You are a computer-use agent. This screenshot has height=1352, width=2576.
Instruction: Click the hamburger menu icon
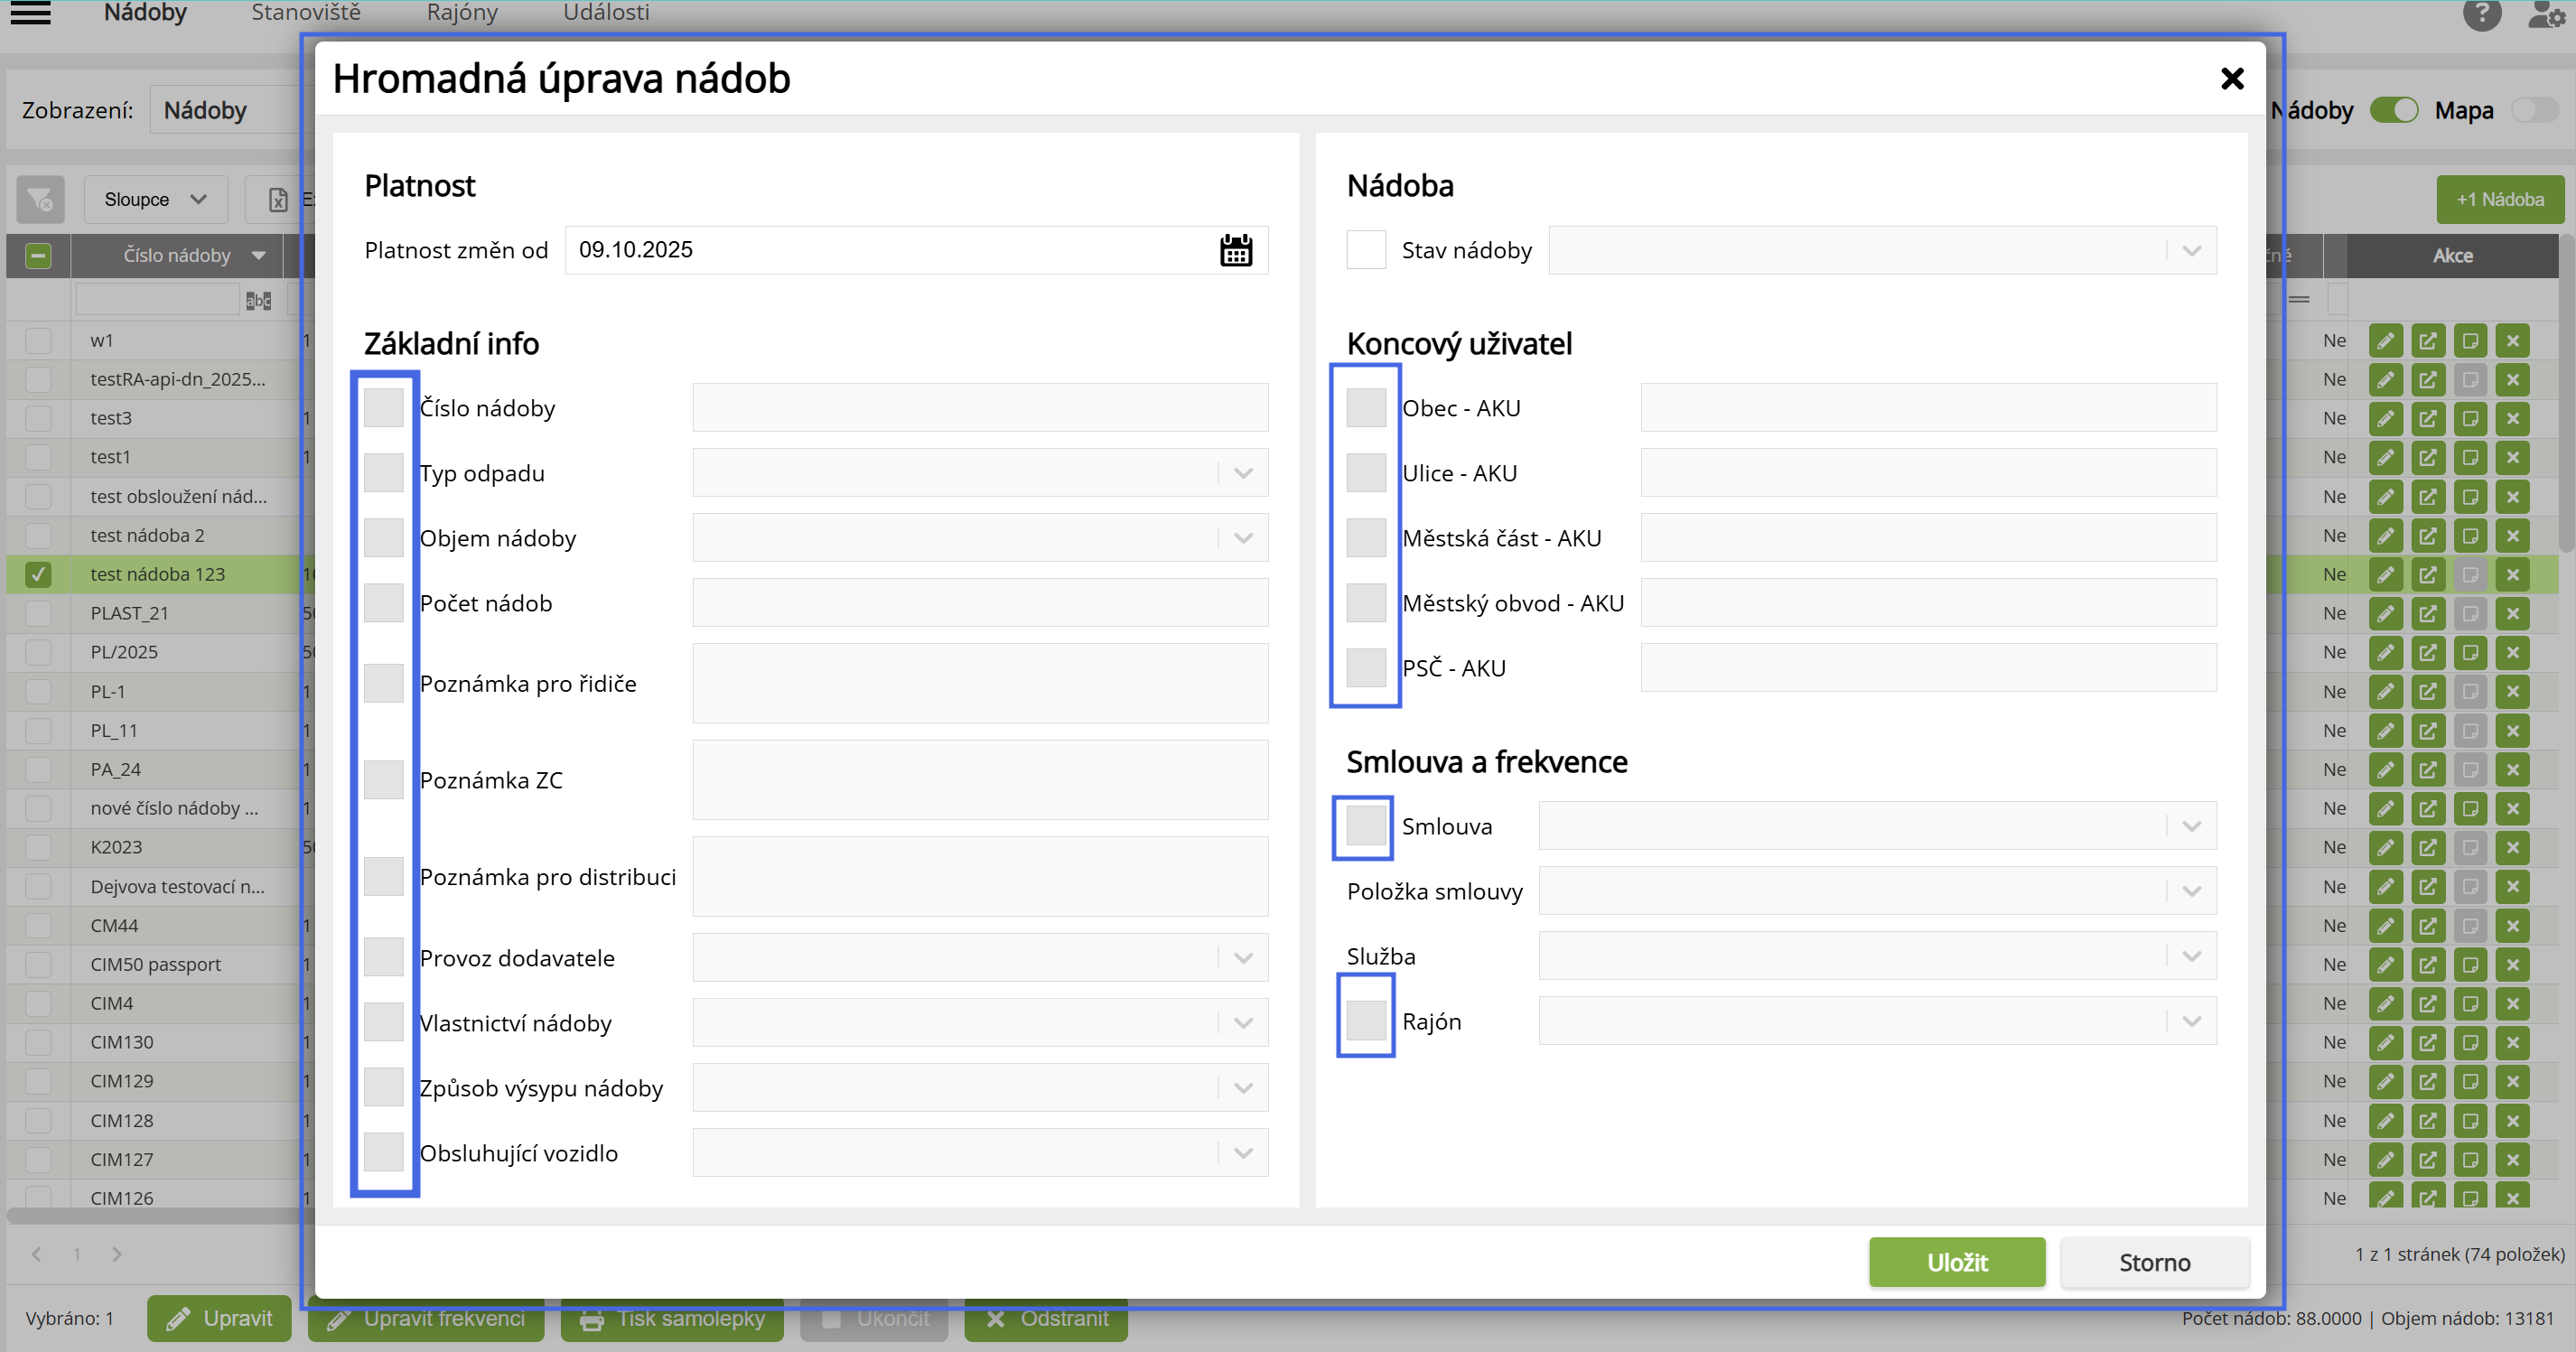(x=30, y=13)
